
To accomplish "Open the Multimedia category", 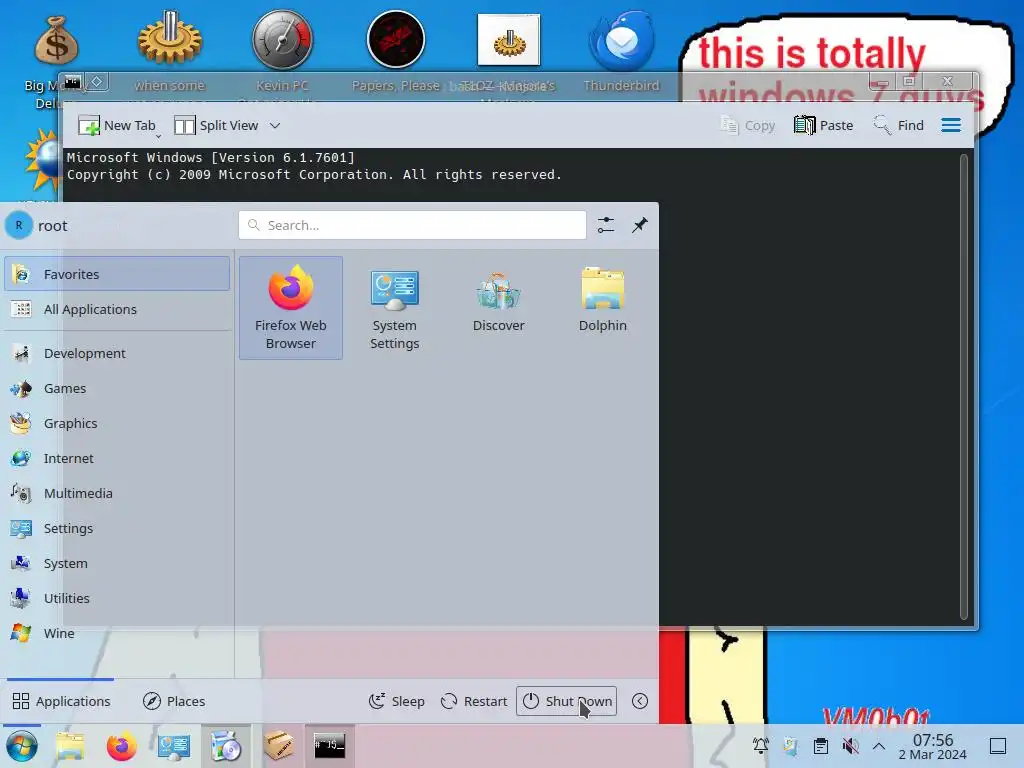I will (x=117, y=493).
